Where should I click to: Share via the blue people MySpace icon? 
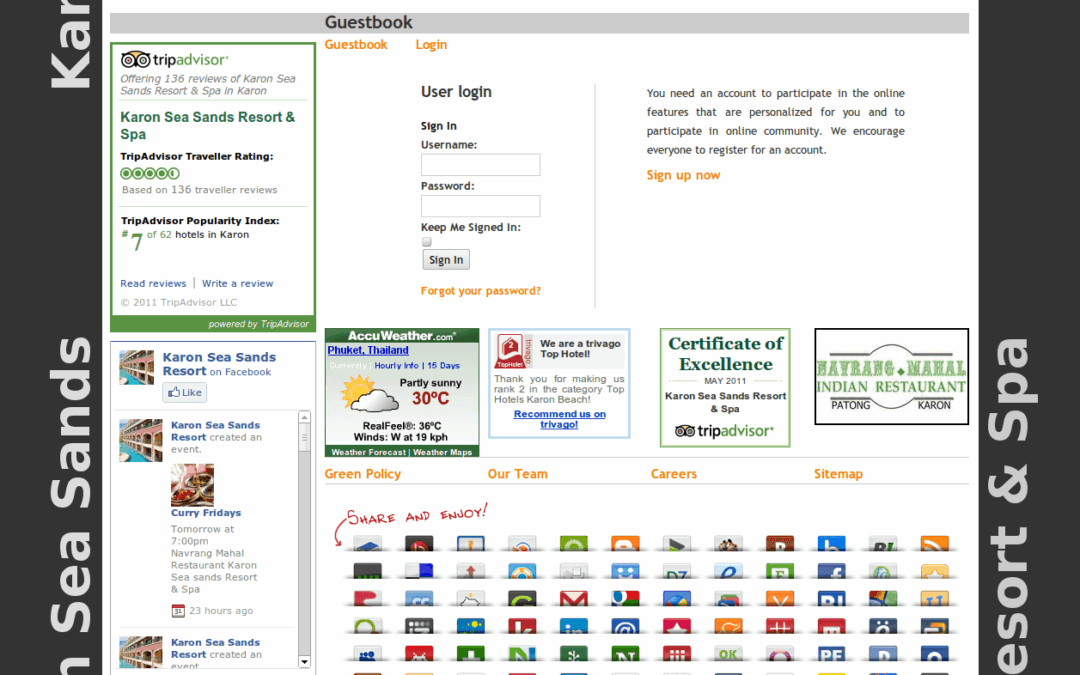click(367, 654)
